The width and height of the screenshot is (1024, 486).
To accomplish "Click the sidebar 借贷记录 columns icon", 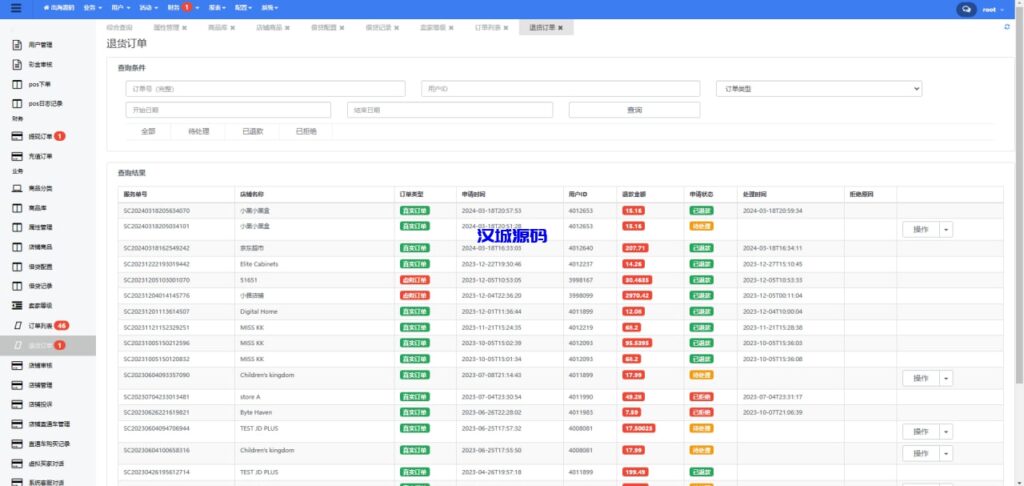I will point(18,286).
